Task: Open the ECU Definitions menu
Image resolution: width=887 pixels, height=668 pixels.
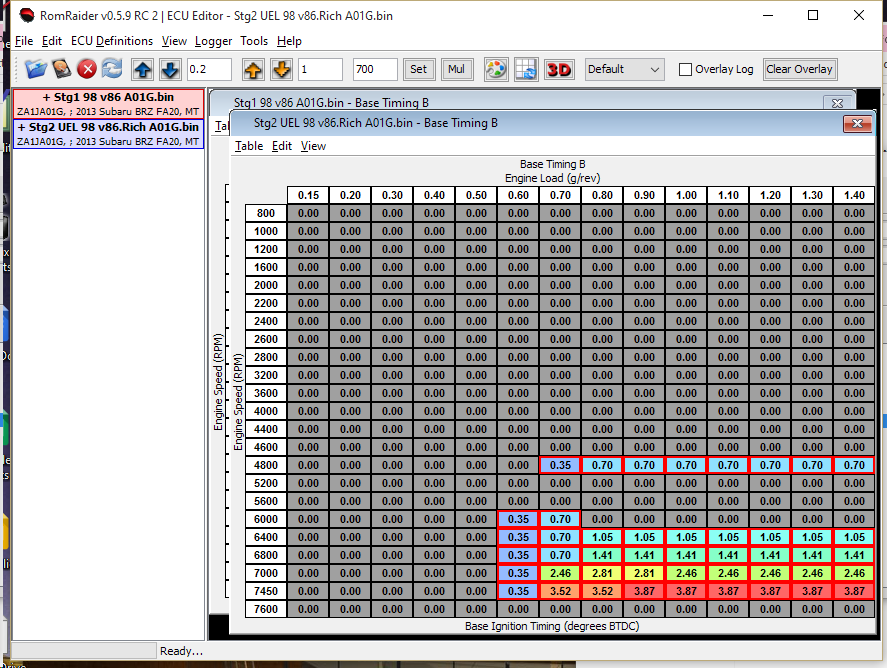Action: click(112, 41)
